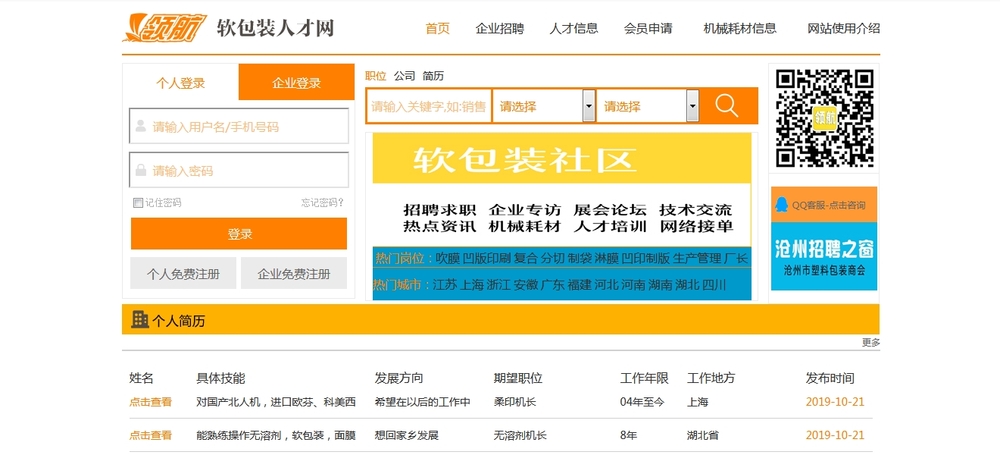Click 河南 in 热门城市
This screenshot has width=1000, height=455.
(633, 285)
